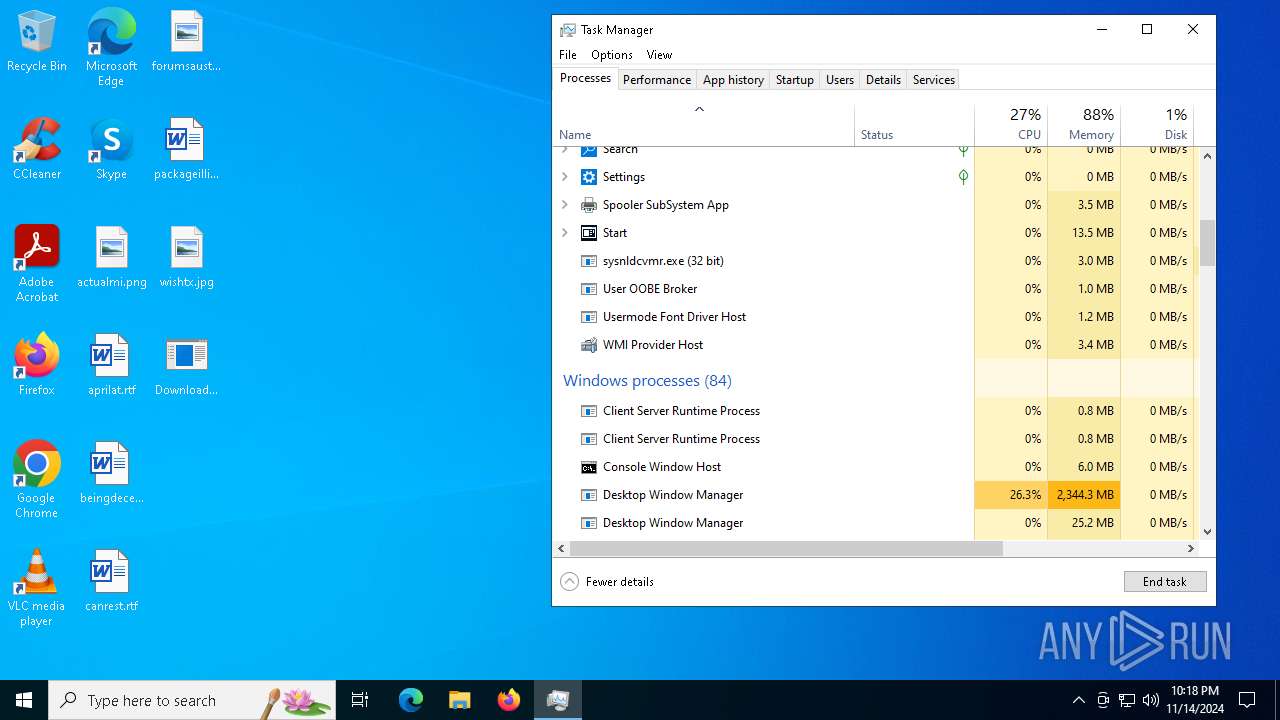Open Edge from the taskbar
The width and height of the screenshot is (1280, 720).
[411, 700]
